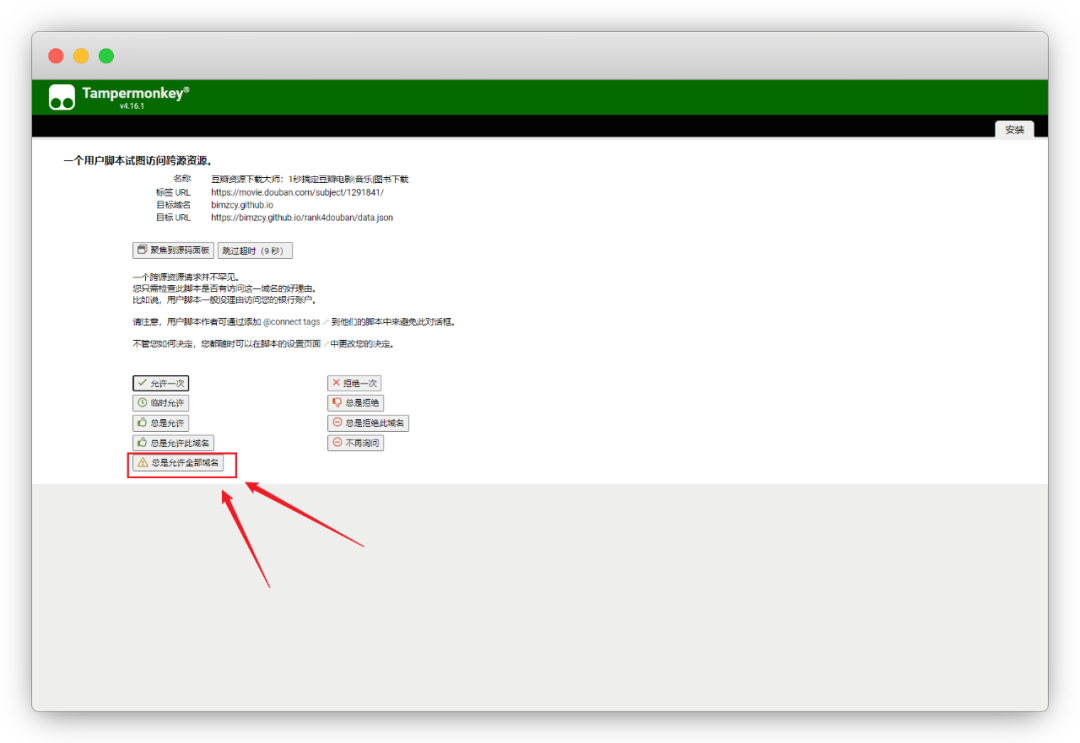
Task: Open the 安装 tab
Action: 1014,129
